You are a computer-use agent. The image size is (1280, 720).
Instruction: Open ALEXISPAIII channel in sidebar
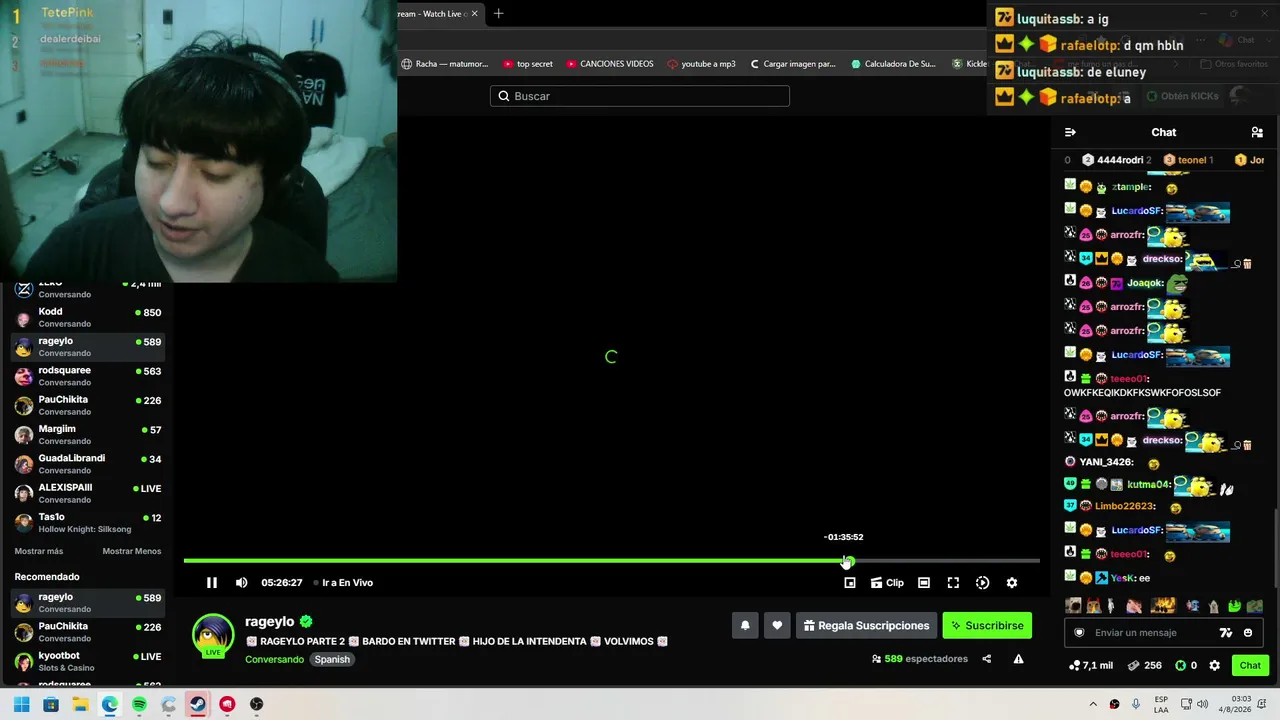click(87, 493)
